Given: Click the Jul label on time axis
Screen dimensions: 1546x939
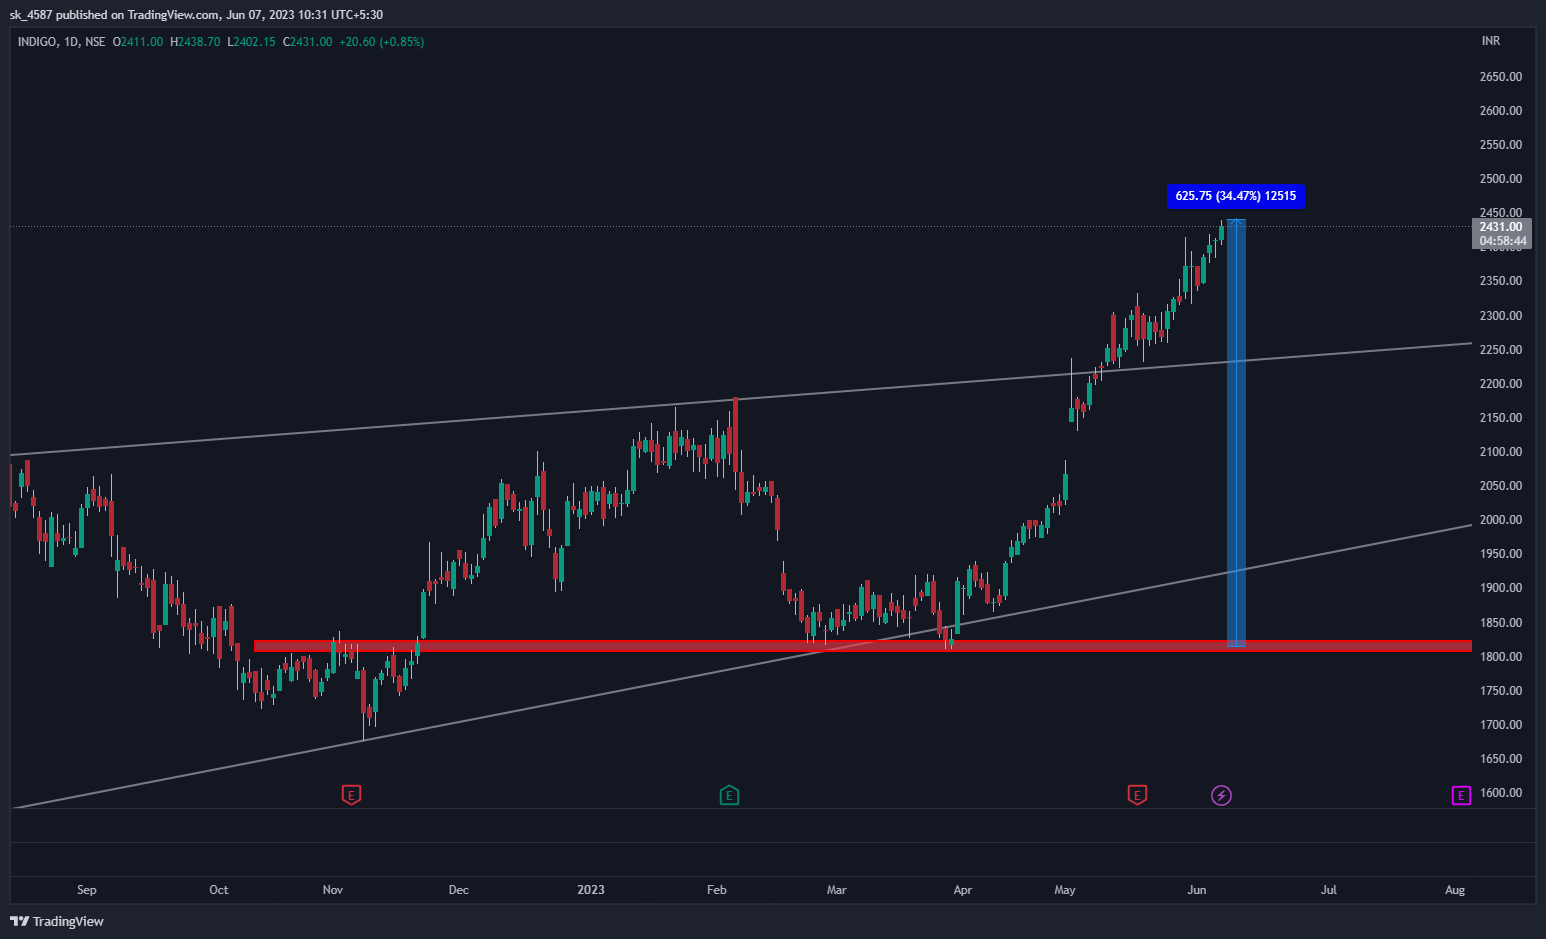Looking at the screenshot, I should 1329,890.
